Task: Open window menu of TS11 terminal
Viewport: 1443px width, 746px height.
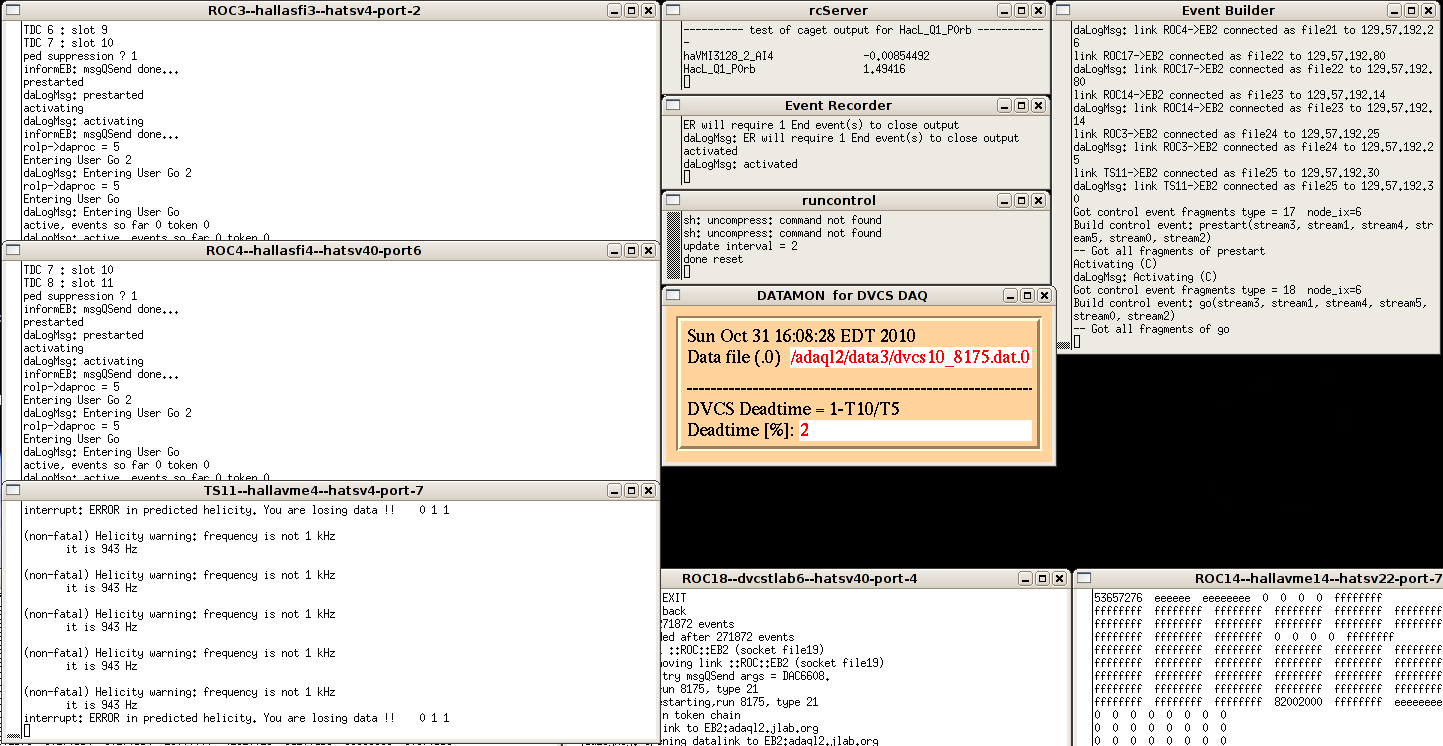Action: coord(13,490)
